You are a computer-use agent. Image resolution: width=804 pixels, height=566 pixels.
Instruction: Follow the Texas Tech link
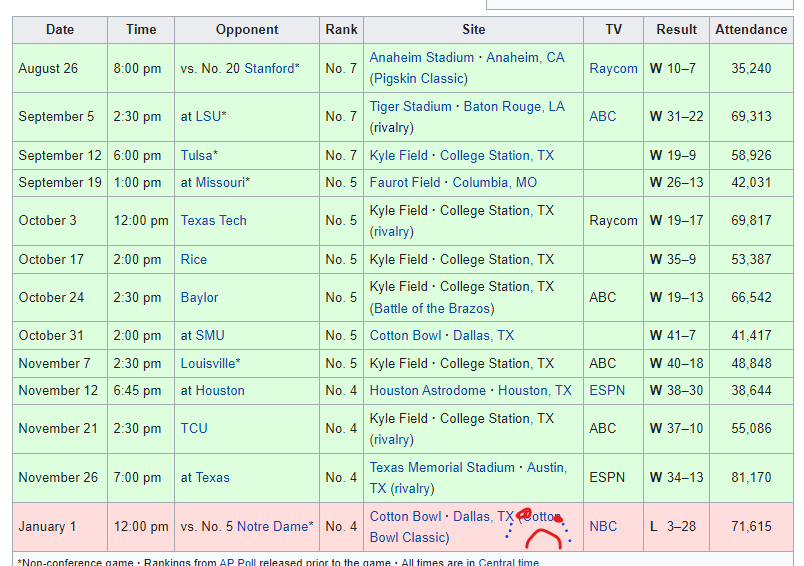[213, 220]
